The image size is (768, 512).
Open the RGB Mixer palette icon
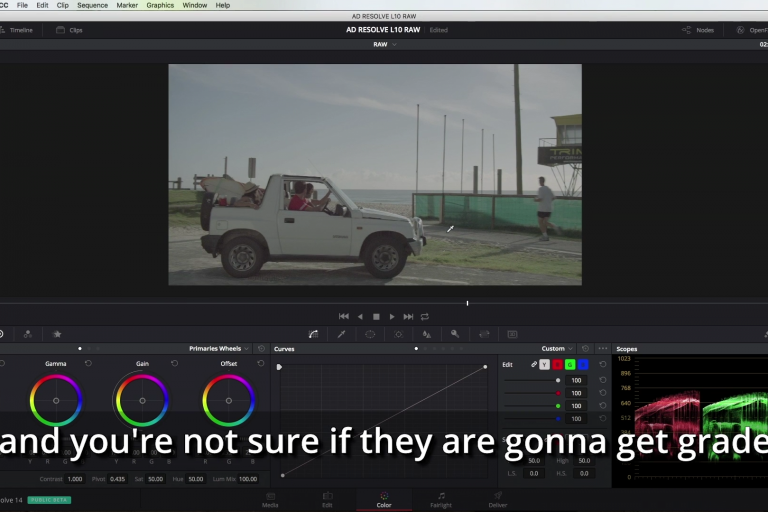tap(28, 334)
